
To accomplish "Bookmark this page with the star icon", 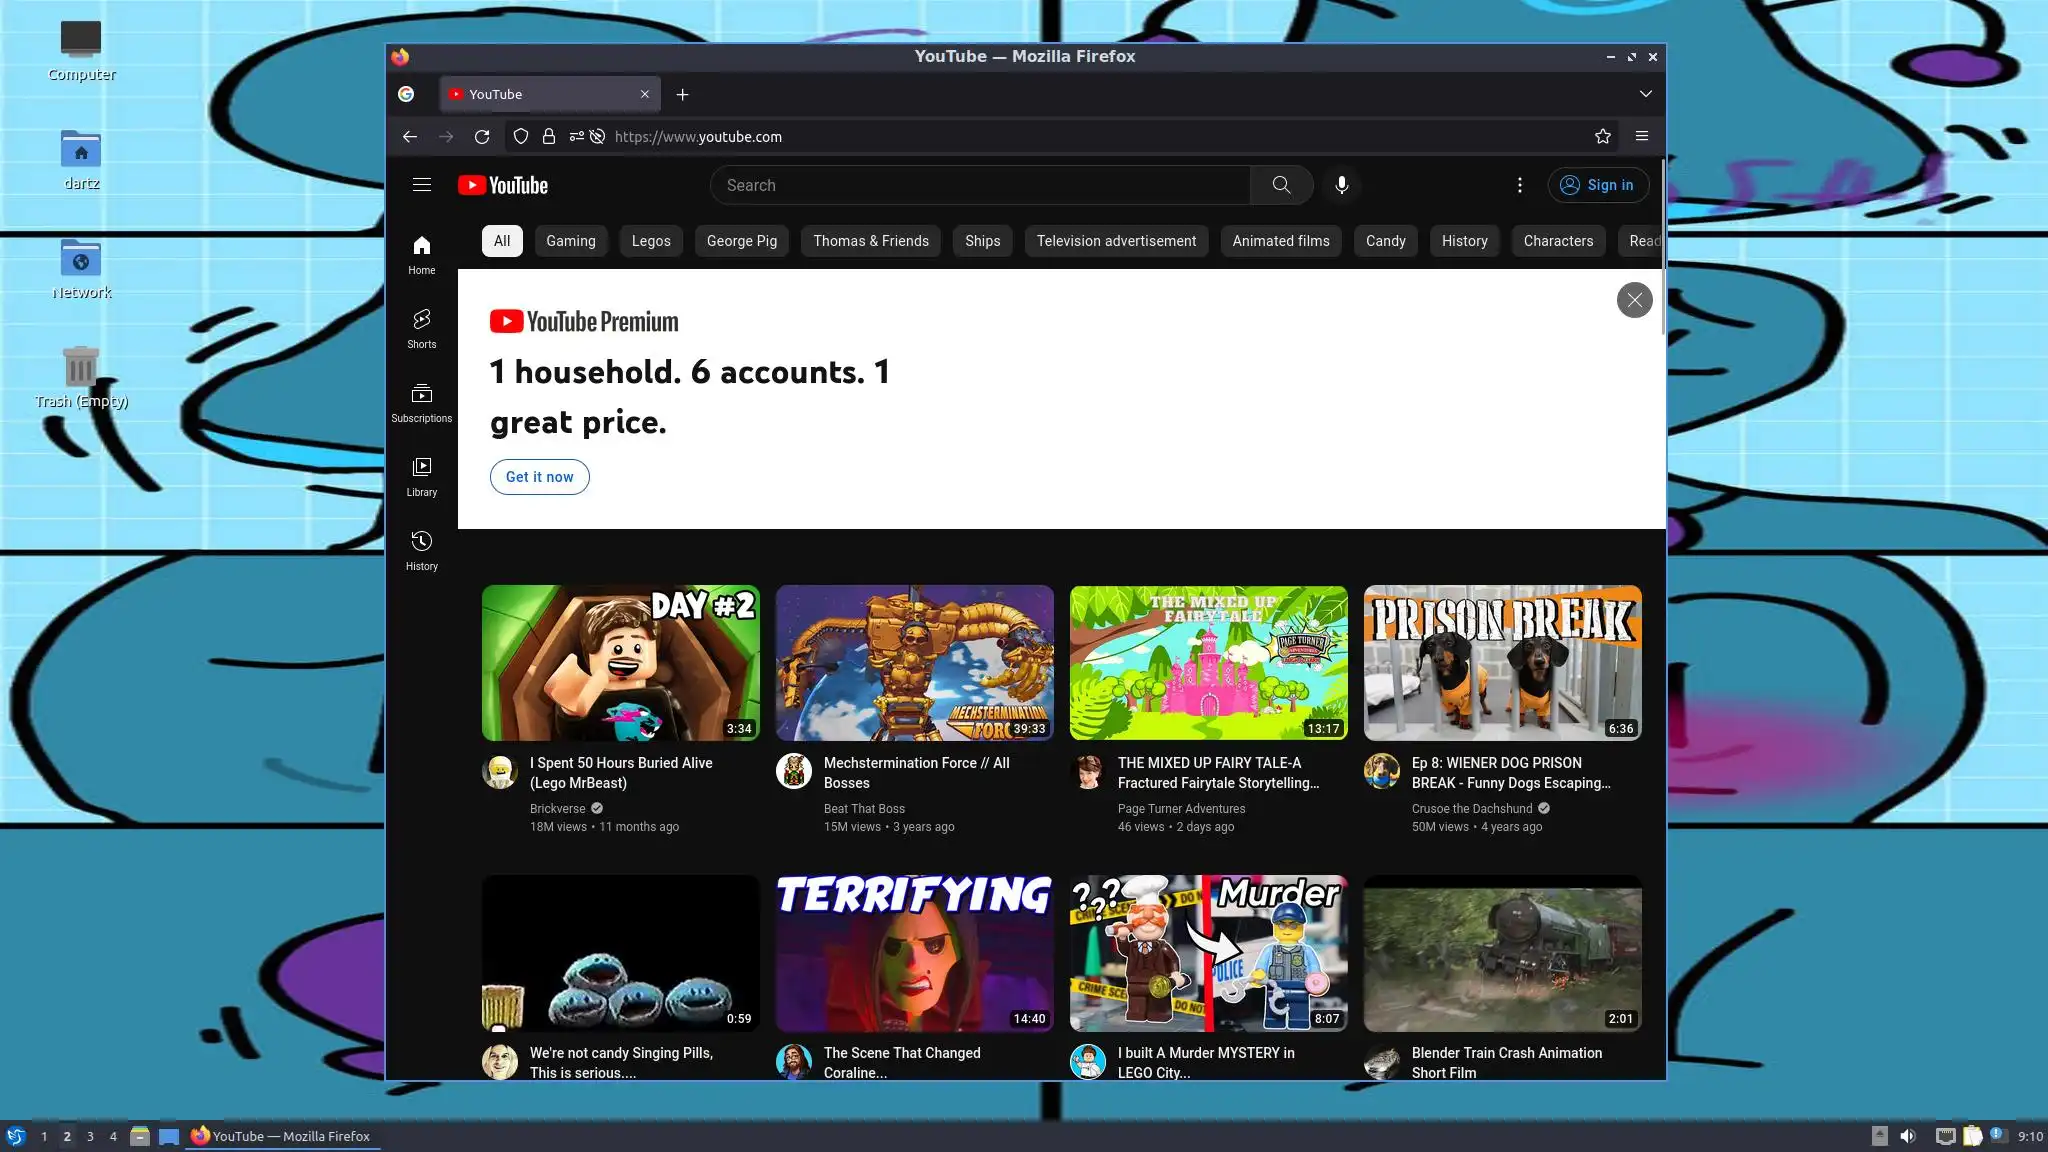I will [1602, 137].
